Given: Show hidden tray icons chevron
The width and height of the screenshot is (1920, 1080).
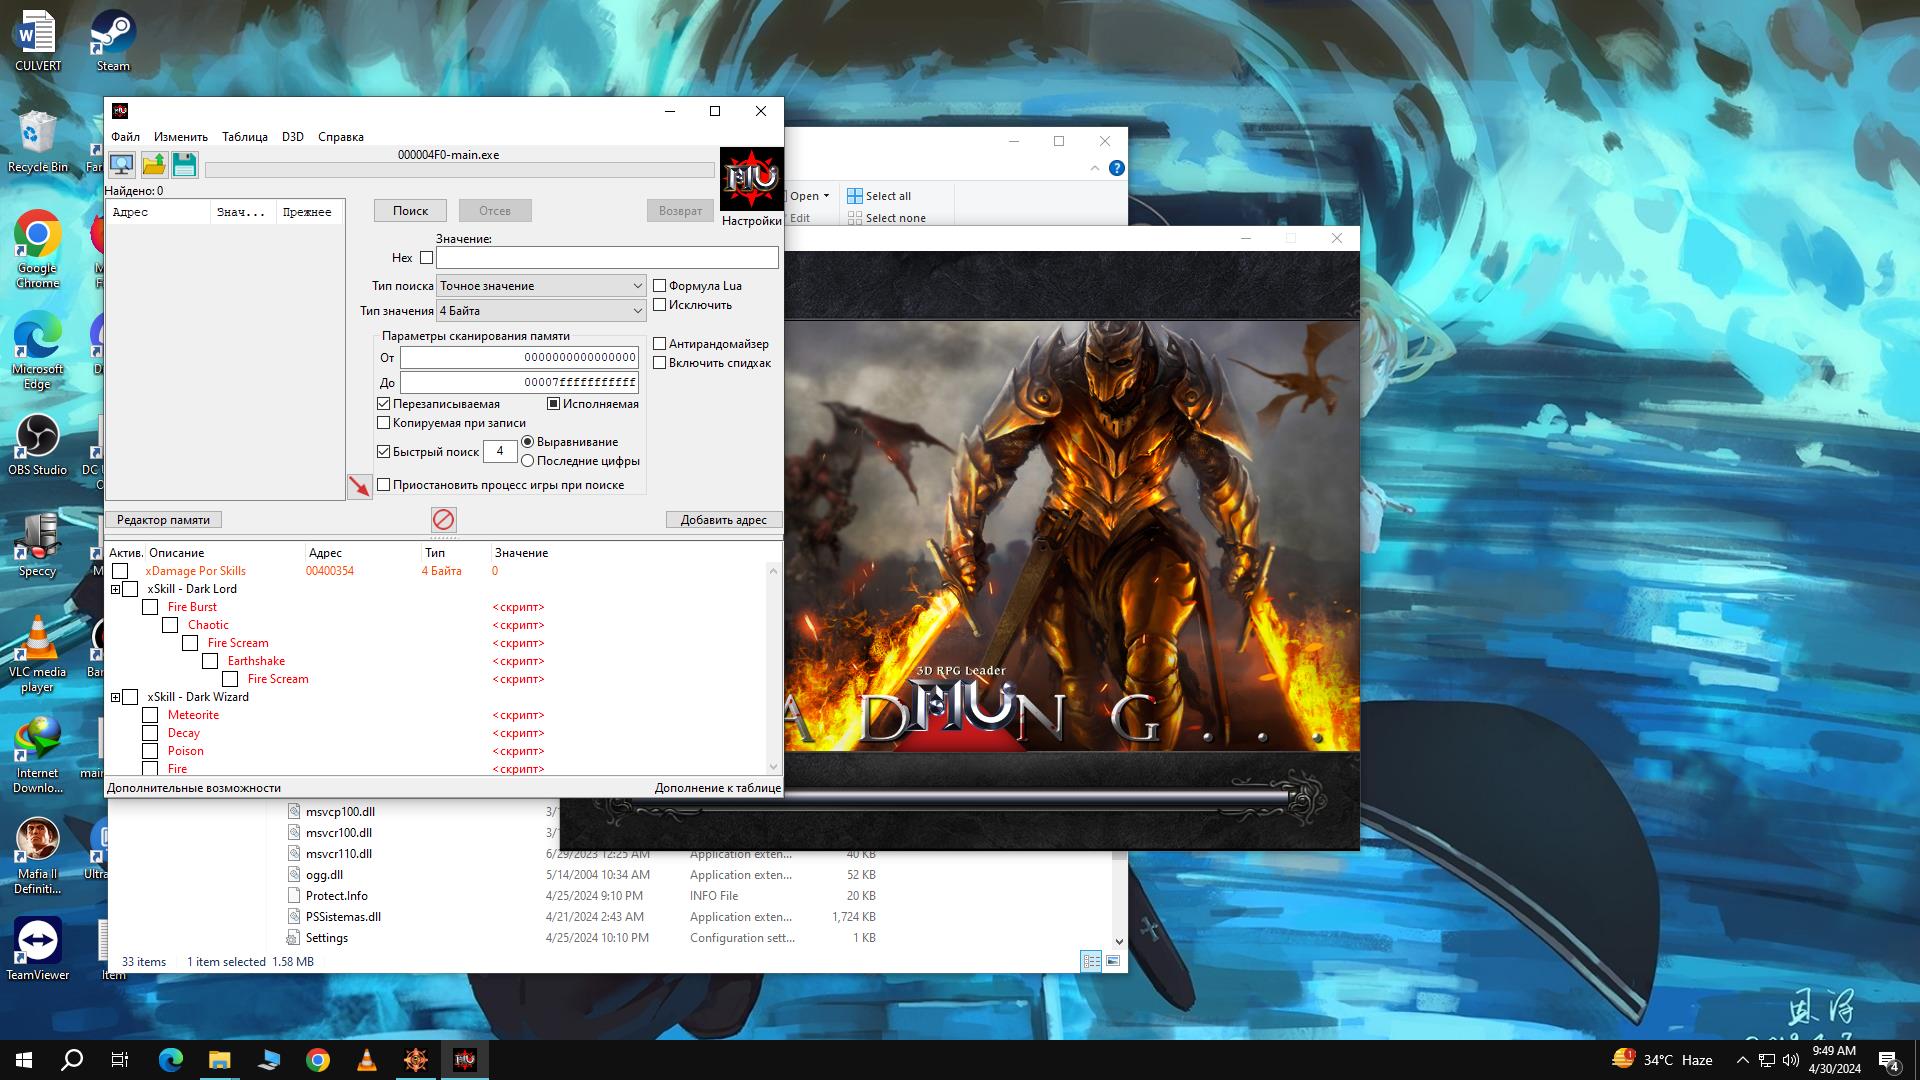Looking at the screenshot, I should pyautogui.click(x=1742, y=1060).
